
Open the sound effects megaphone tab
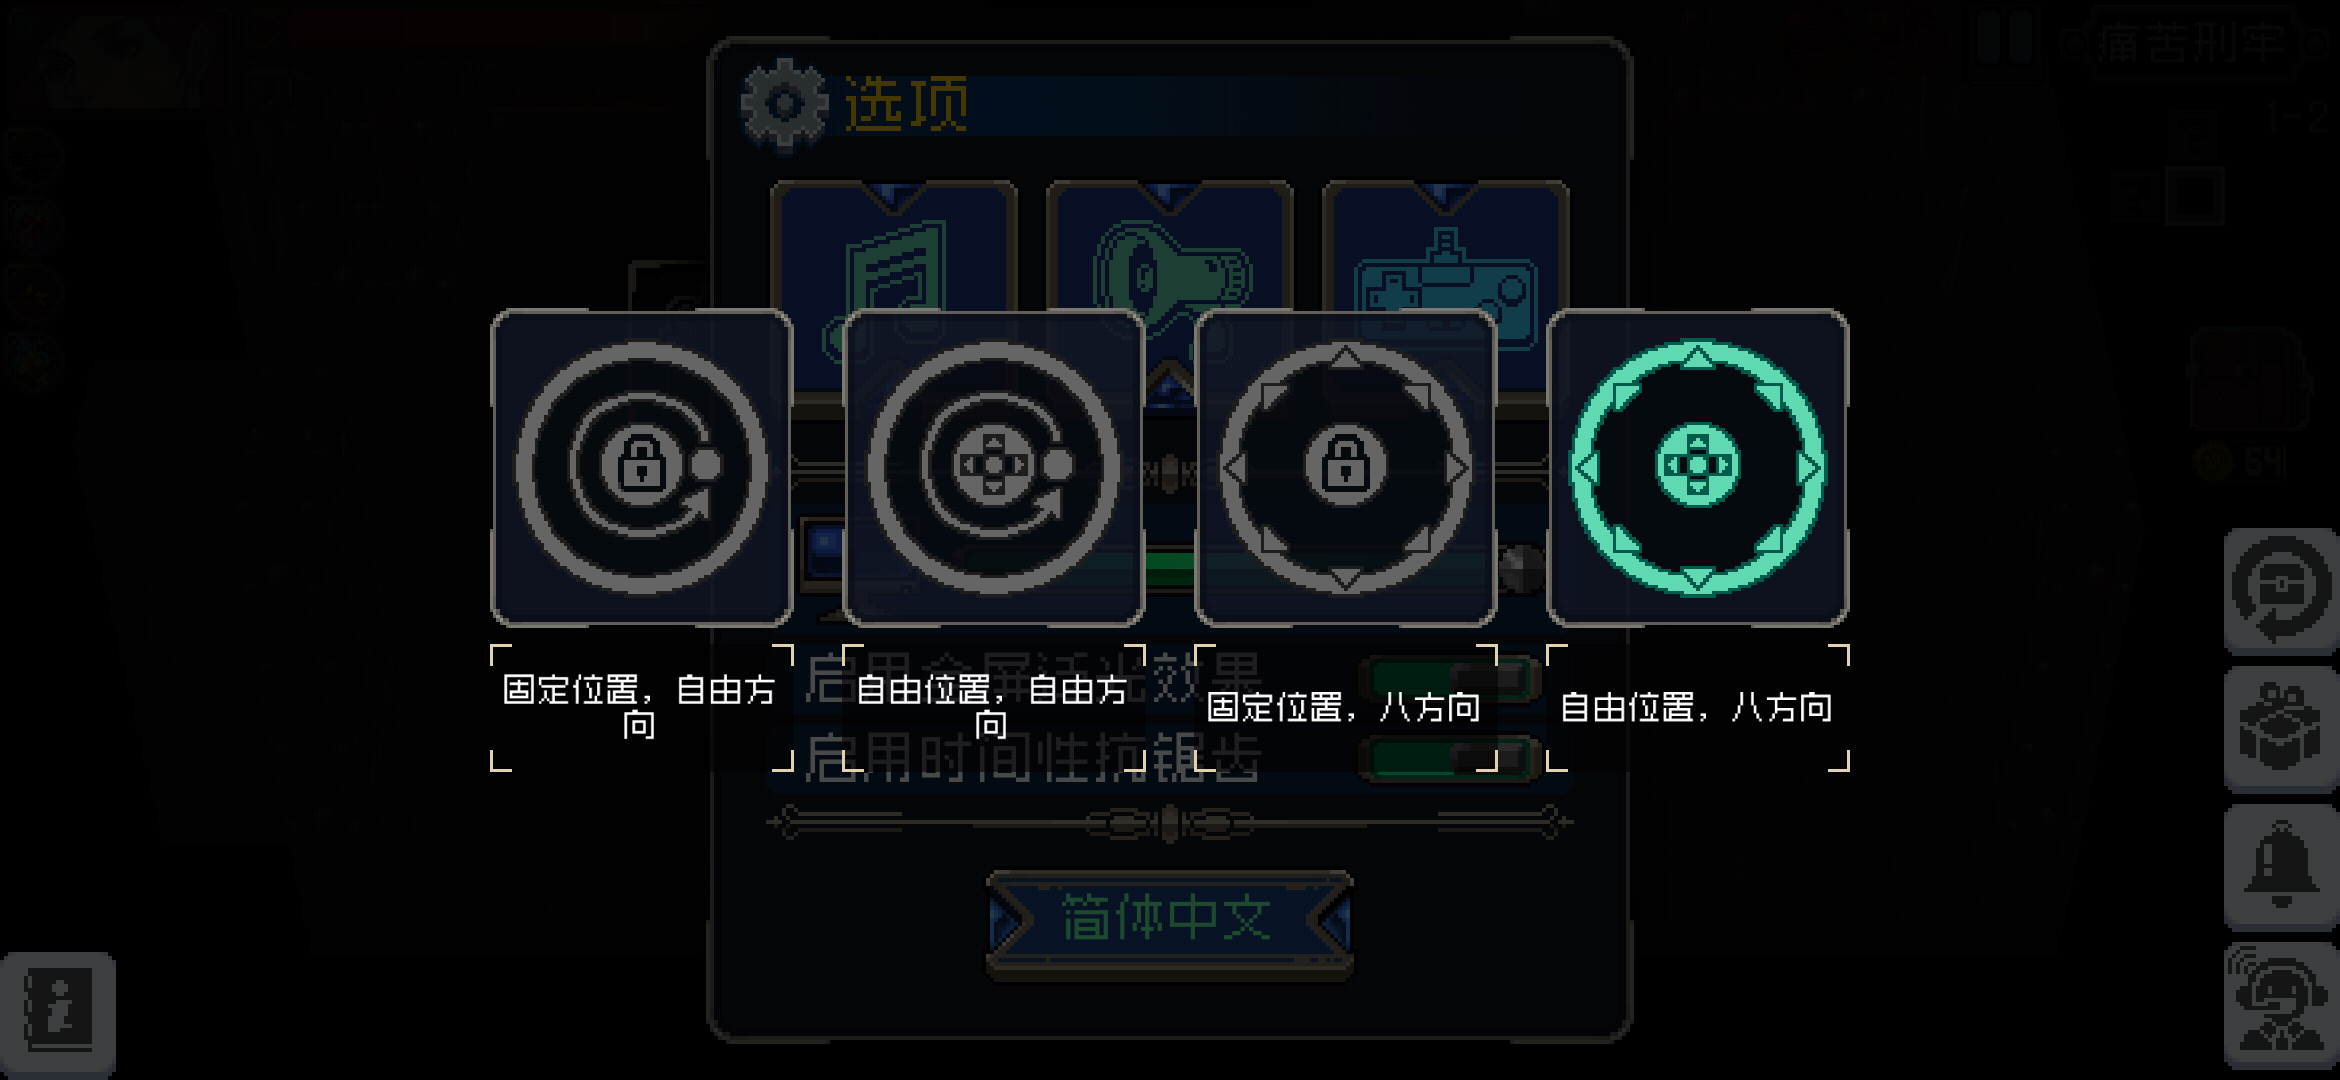[1169, 246]
